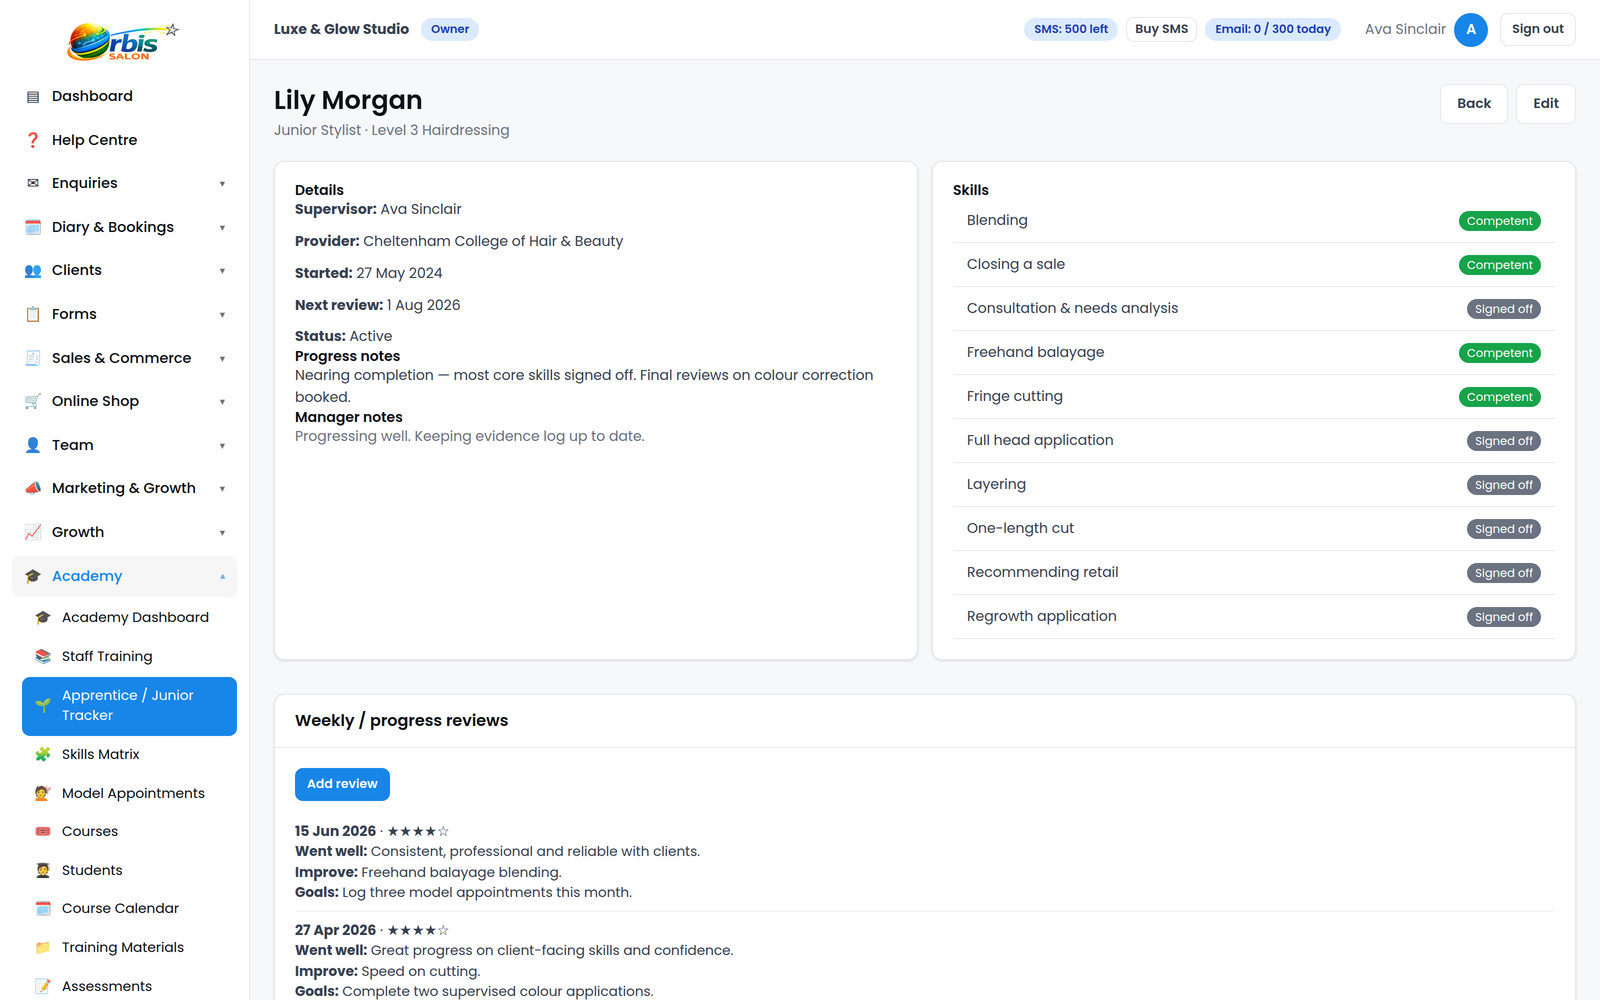Open the Courses page
This screenshot has height=1000, width=1600.
click(x=129, y=831)
